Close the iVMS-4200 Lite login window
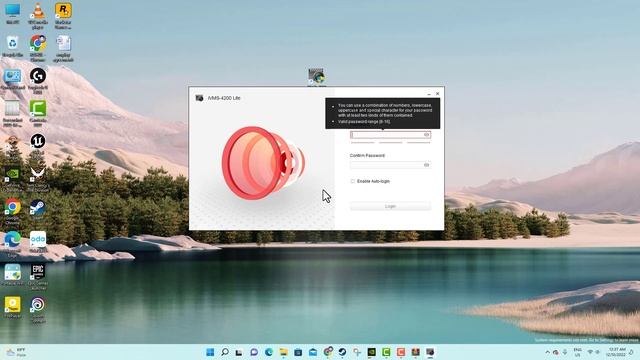 tap(438, 93)
